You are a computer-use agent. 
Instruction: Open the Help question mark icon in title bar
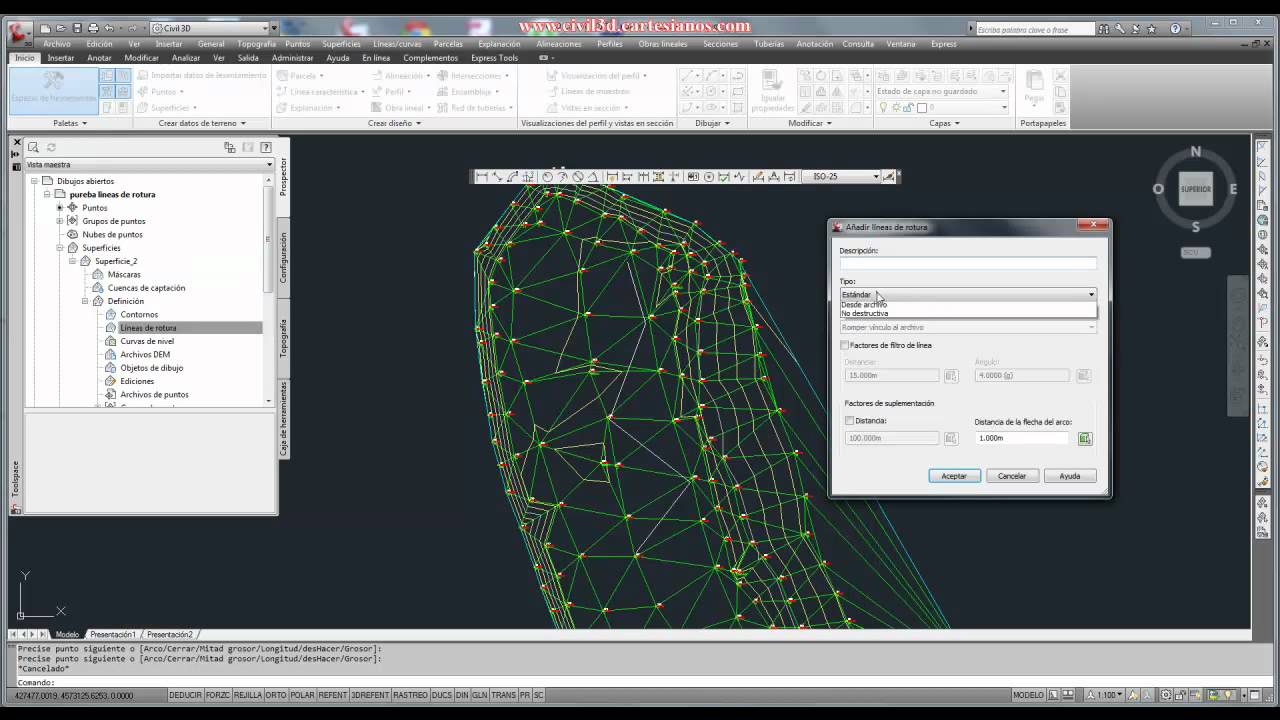(1176, 29)
